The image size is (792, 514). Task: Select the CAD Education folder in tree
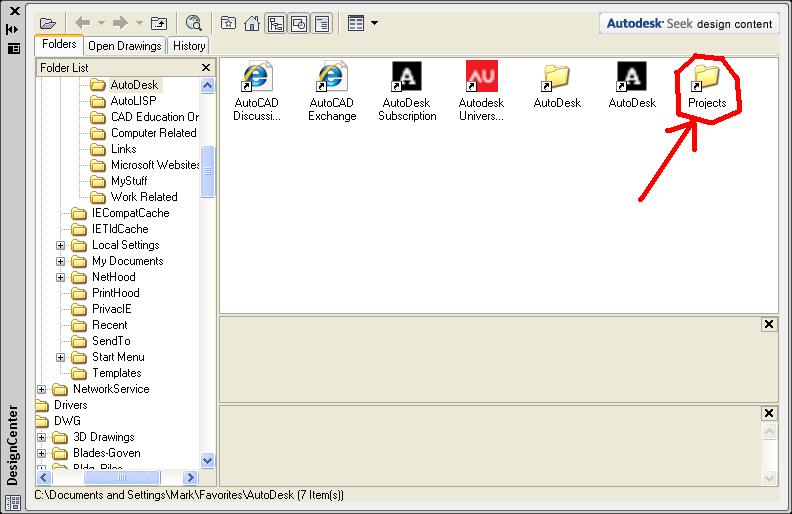144,117
